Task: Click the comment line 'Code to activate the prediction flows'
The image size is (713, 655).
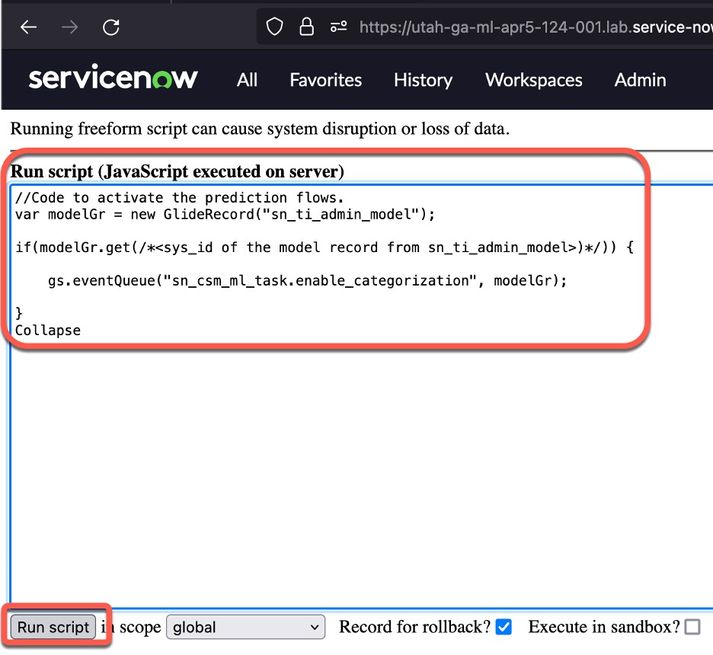Action: tap(179, 197)
